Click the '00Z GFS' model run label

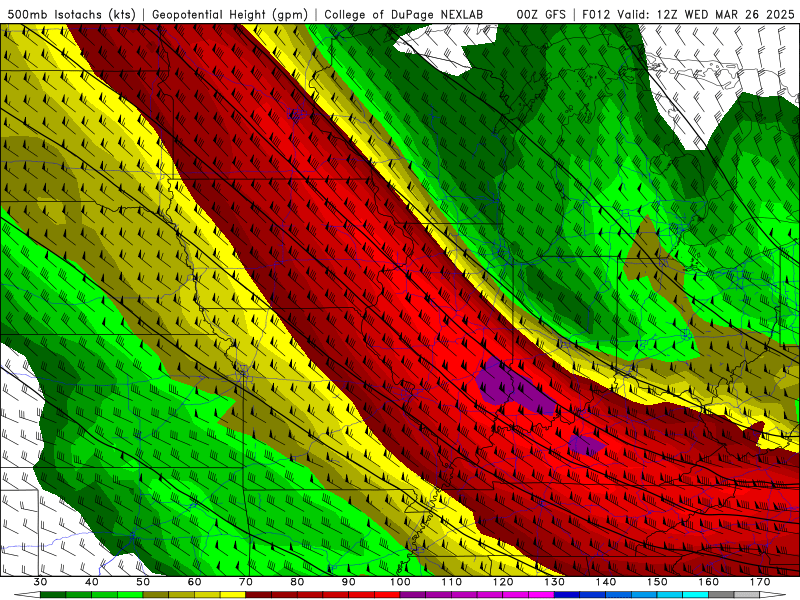click(541, 15)
